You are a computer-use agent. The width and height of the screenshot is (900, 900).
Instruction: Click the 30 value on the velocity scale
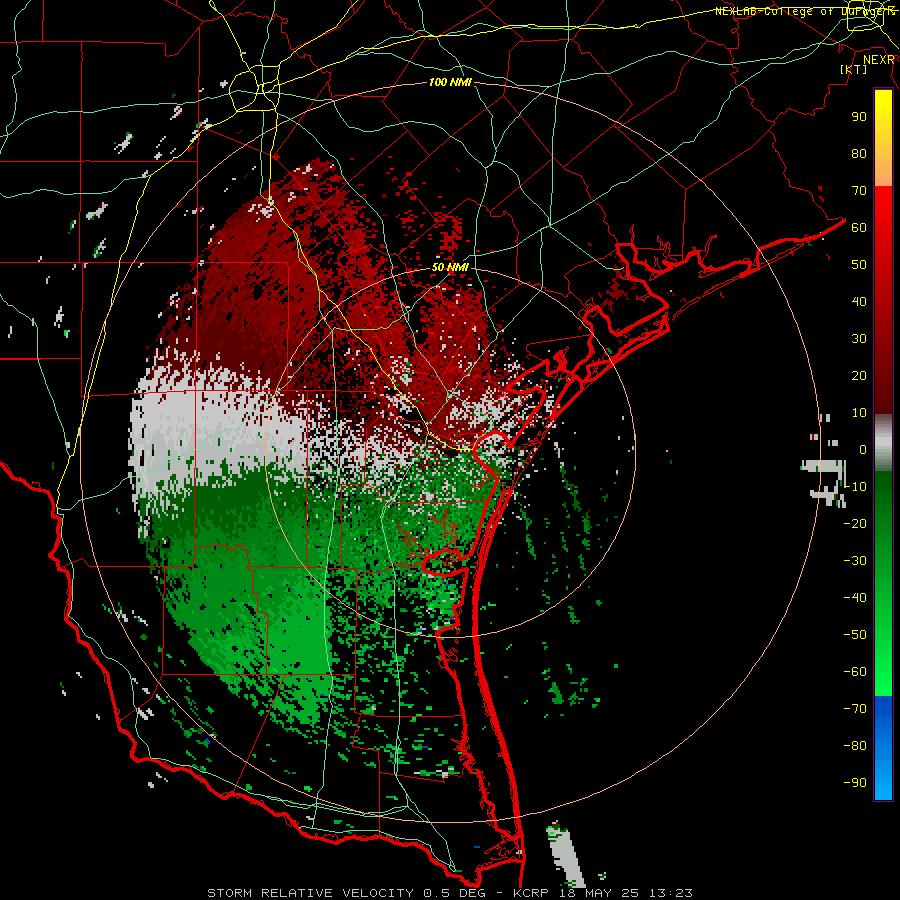click(859, 339)
